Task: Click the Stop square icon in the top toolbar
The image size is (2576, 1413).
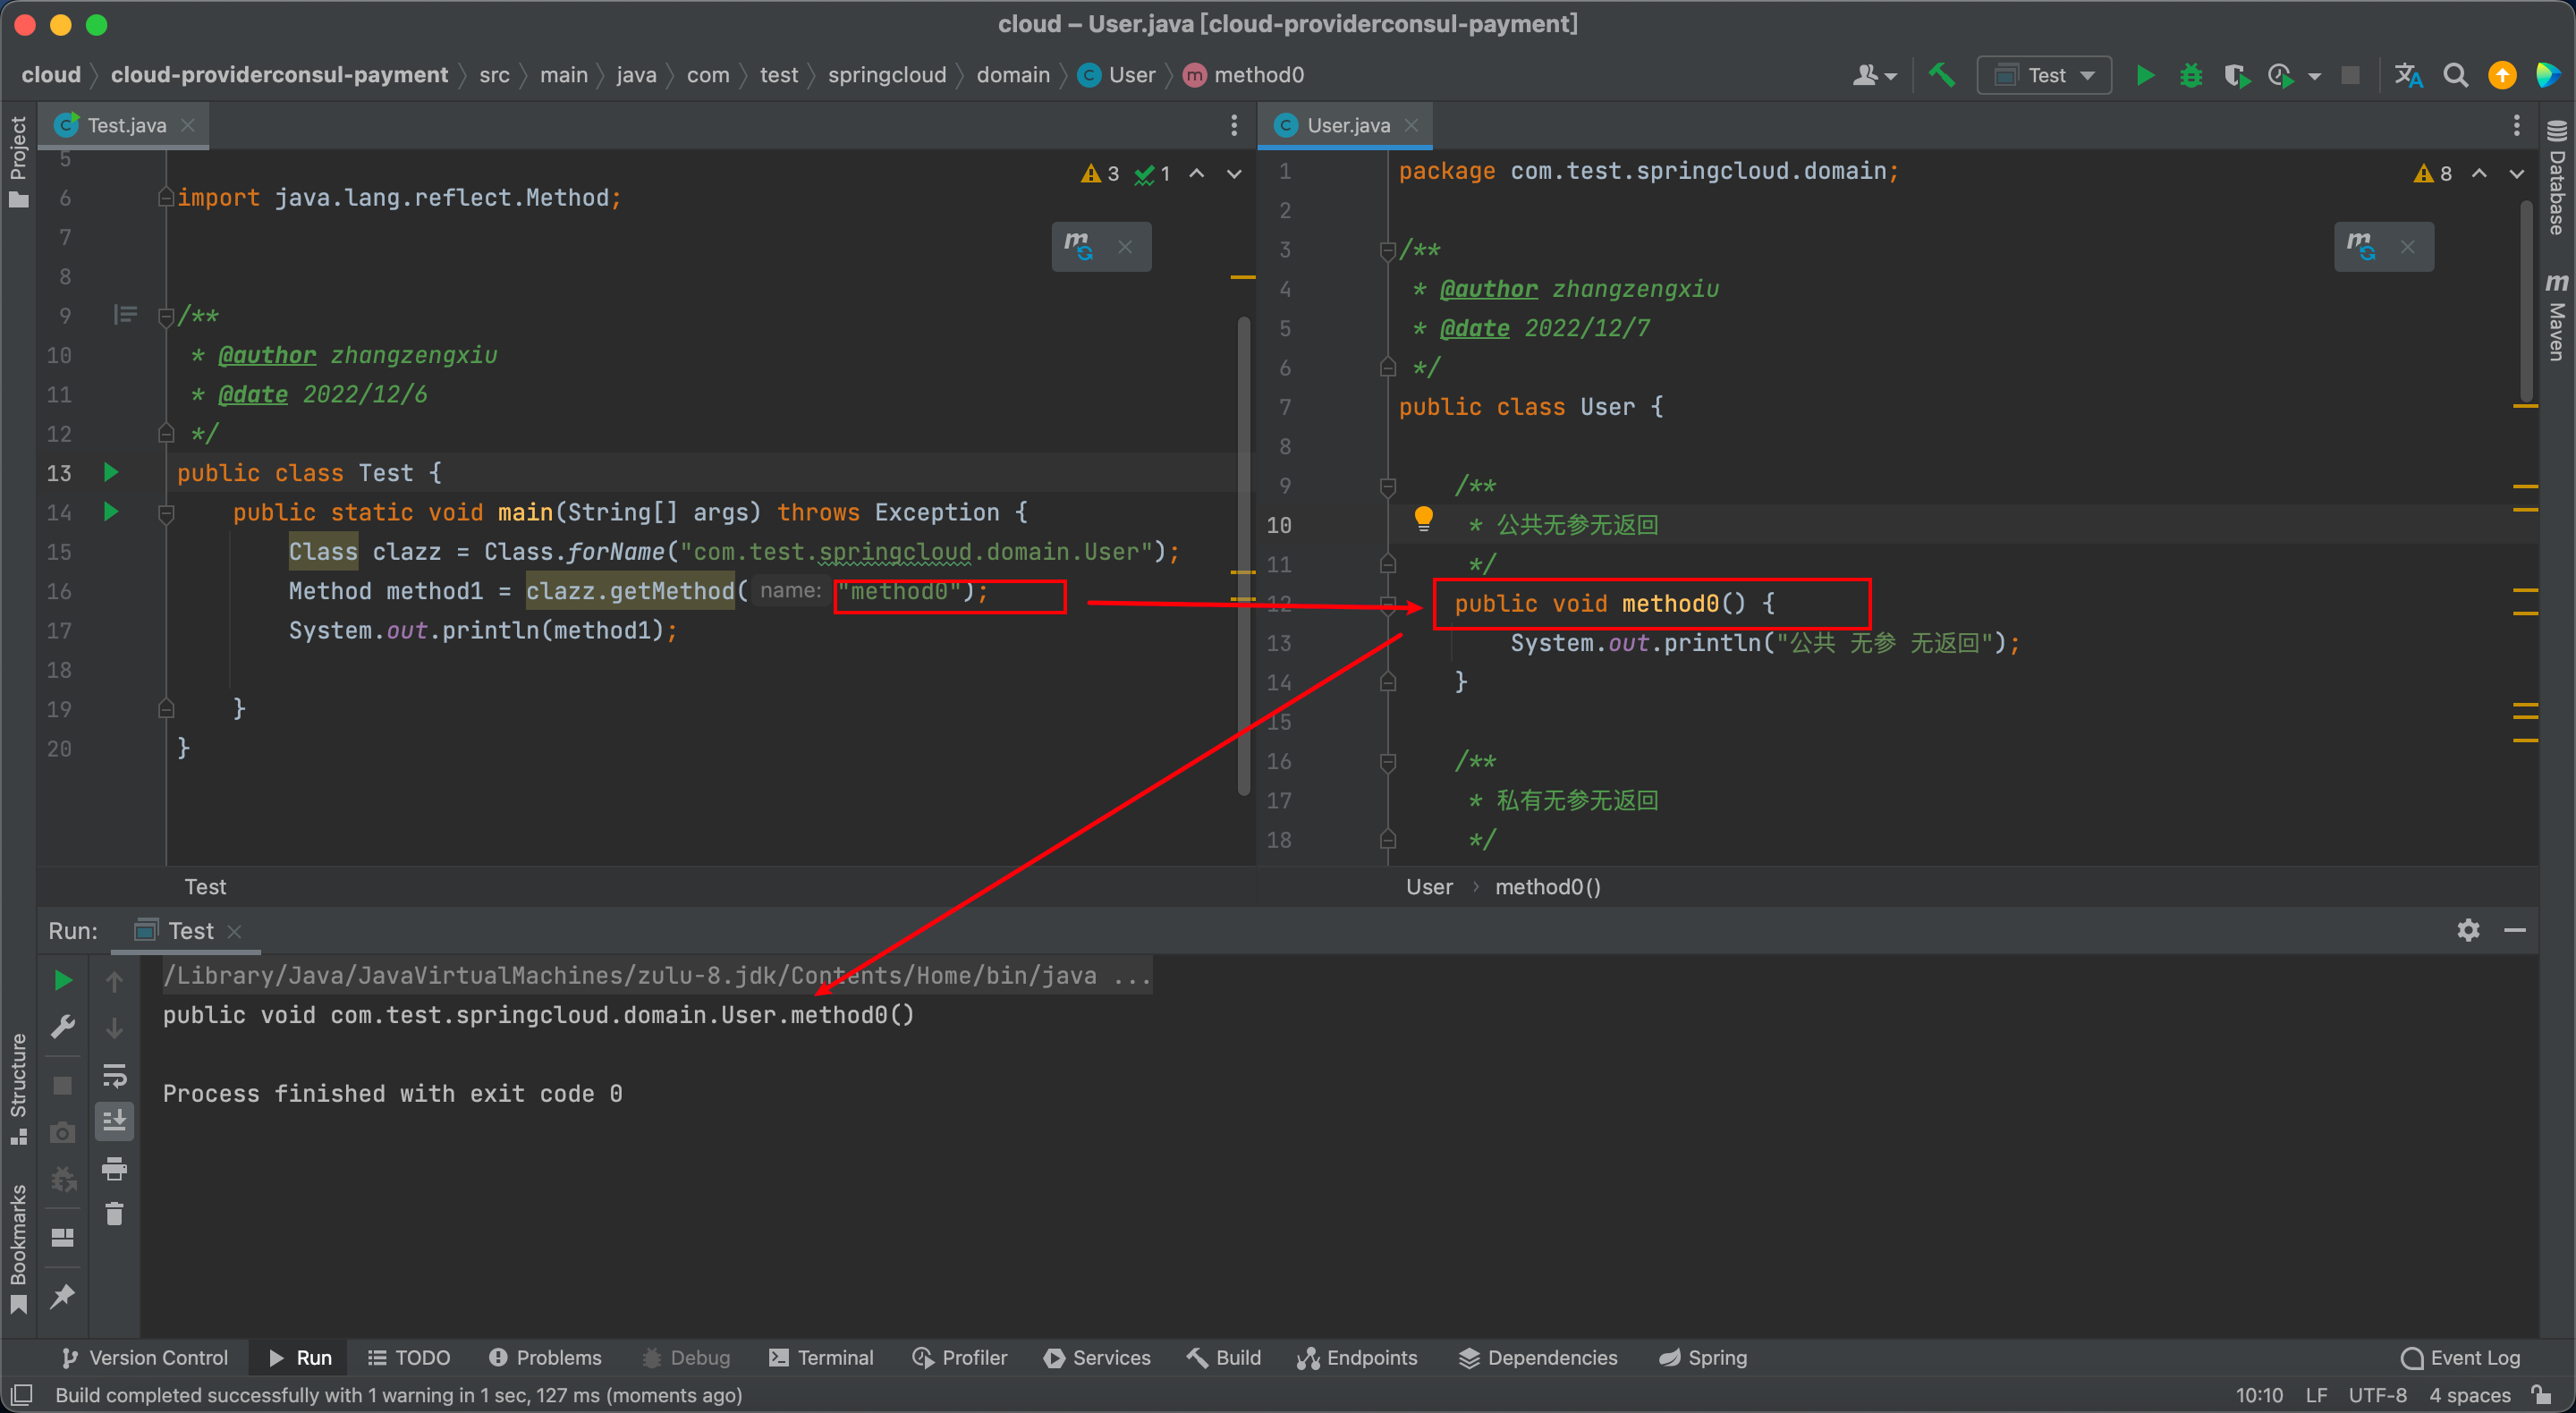Action: pos(2350,75)
